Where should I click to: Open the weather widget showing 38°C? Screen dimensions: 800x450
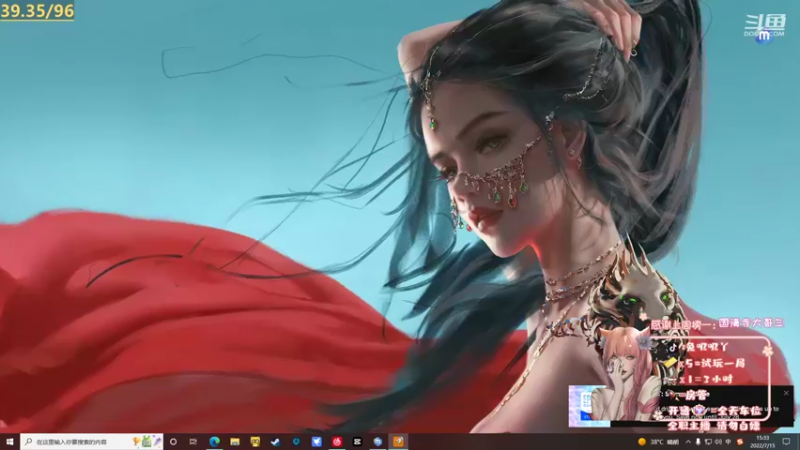point(658,442)
